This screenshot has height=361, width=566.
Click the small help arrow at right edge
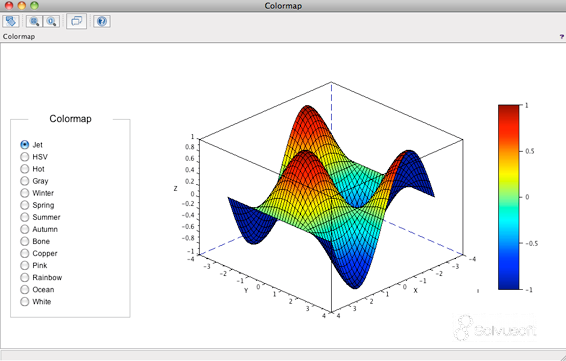click(562, 36)
